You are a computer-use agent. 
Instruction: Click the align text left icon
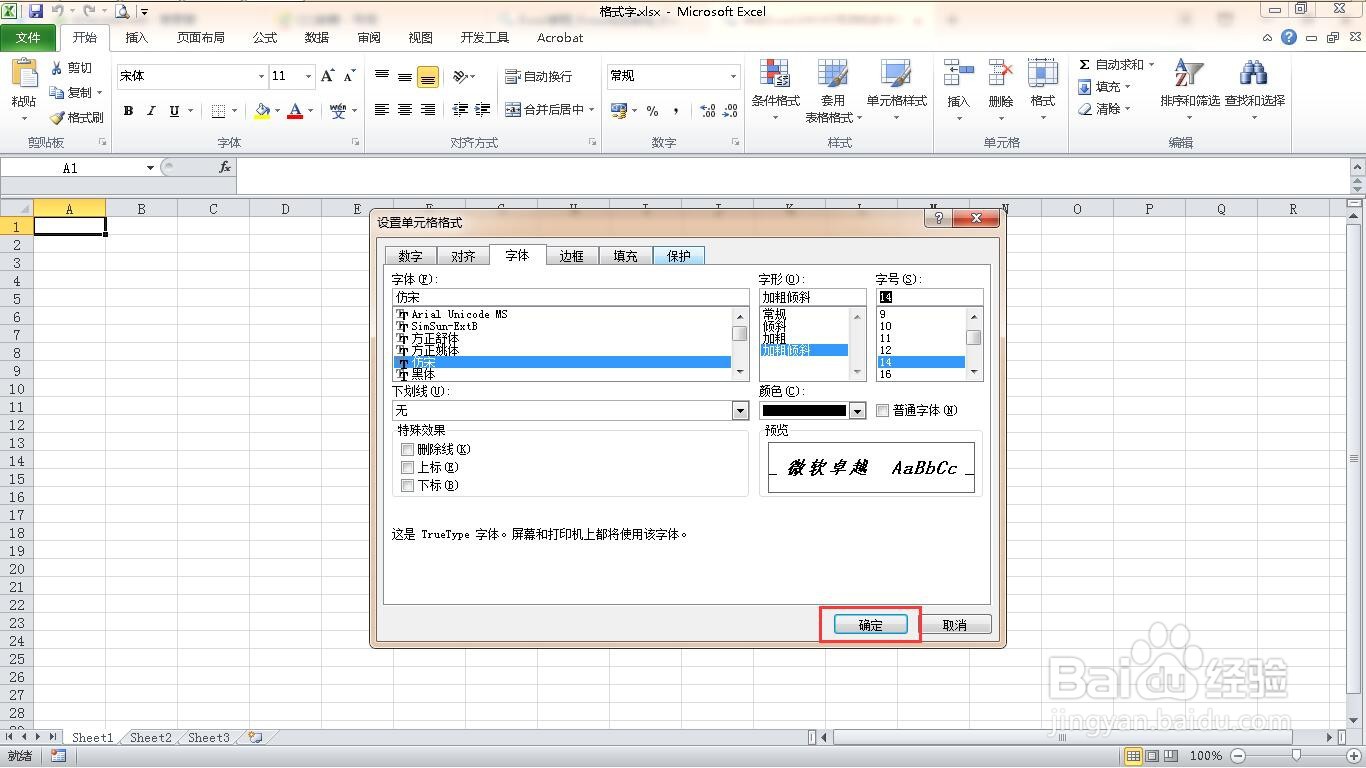pyautogui.click(x=381, y=110)
